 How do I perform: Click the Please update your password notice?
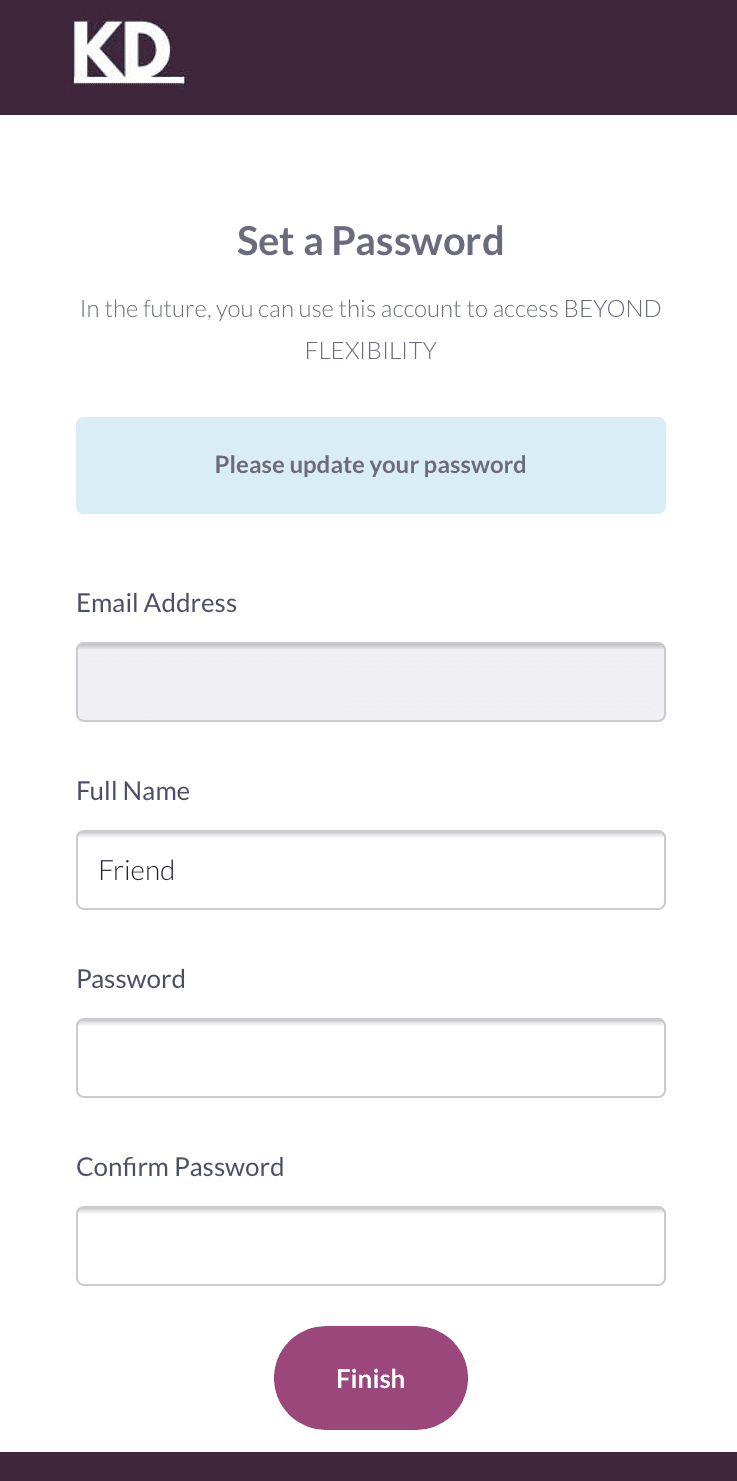[x=370, y=465]
